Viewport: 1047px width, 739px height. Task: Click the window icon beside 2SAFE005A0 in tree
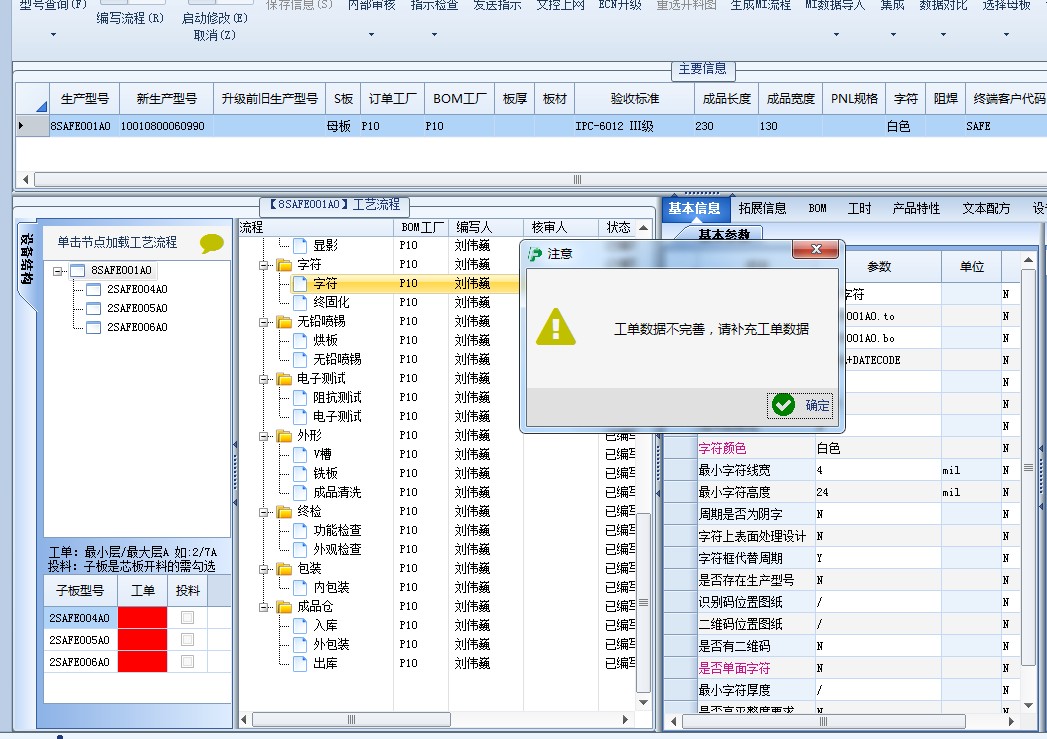93,308
